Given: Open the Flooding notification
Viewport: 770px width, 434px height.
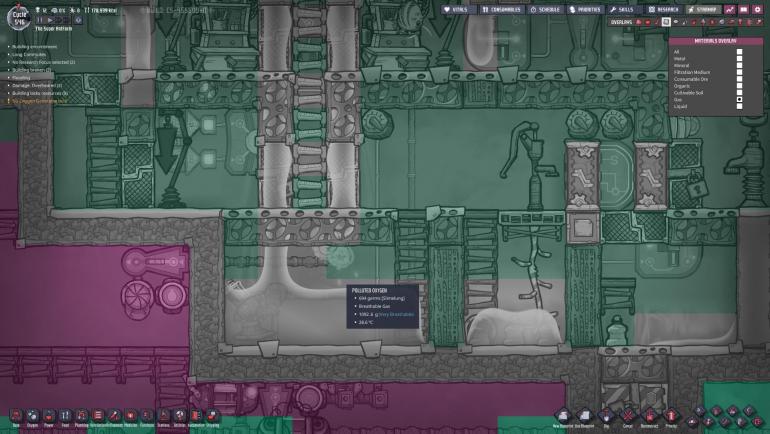Looking at the screenshot, I should coord(21,78).
